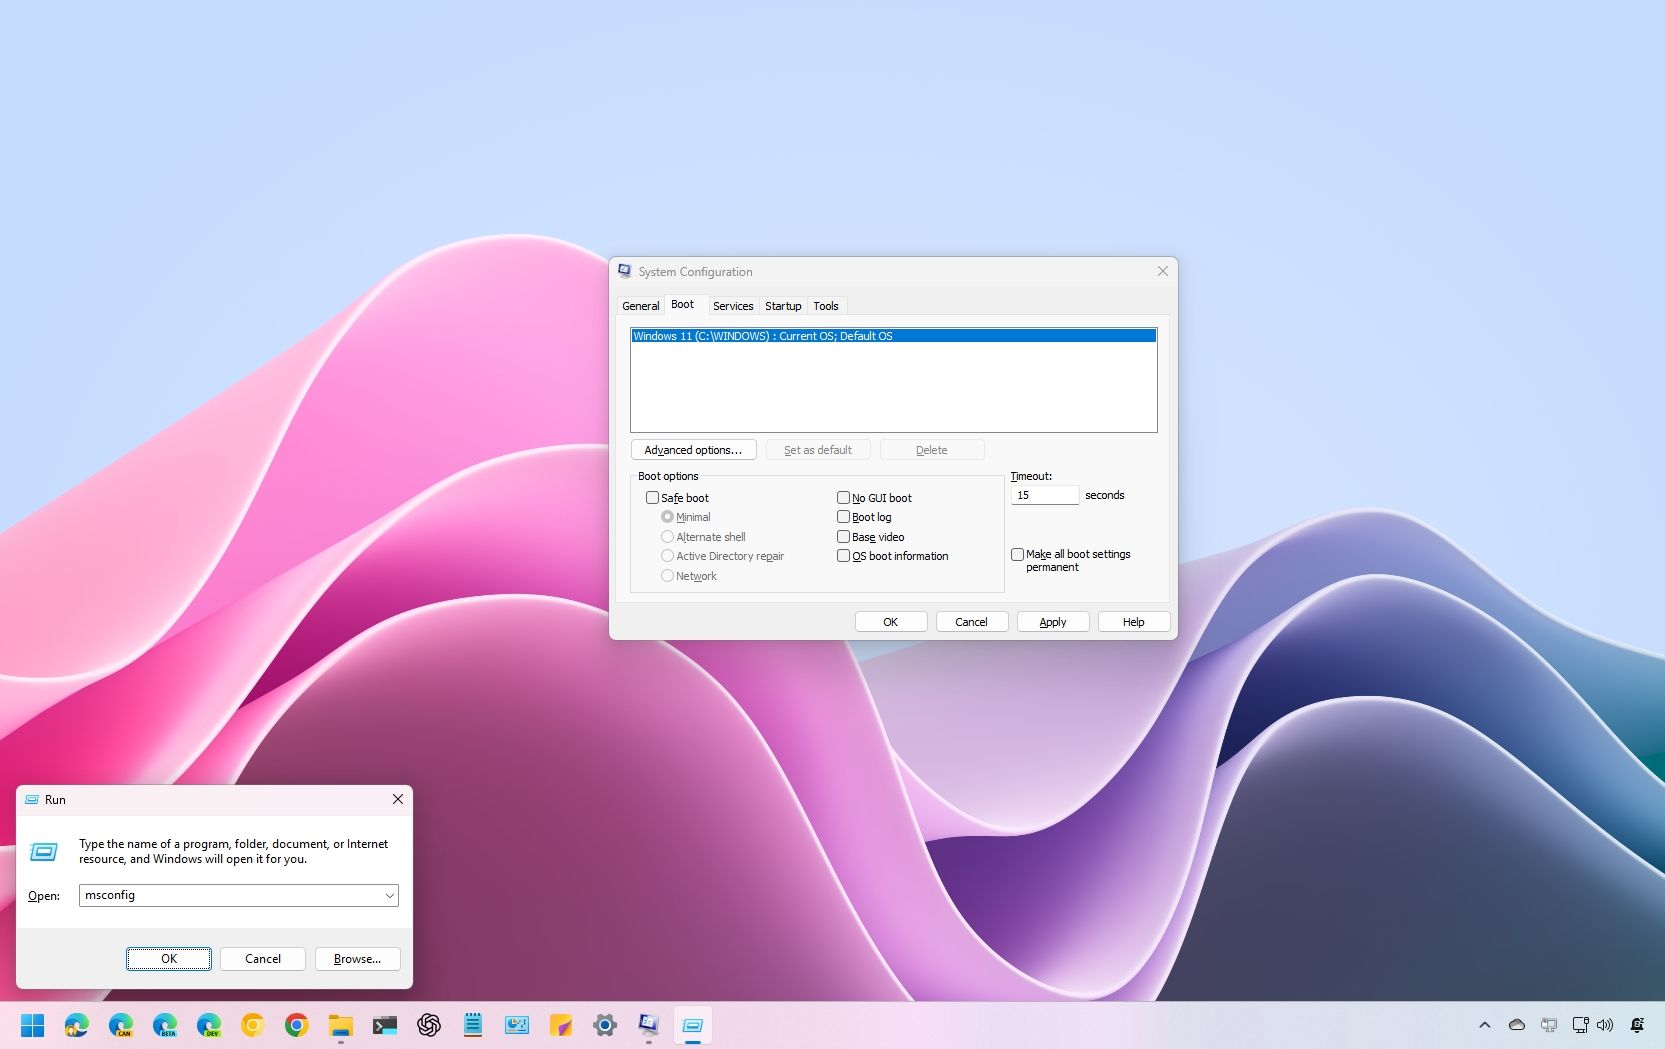Enable Make all boot settings permanent
The height and width of the screenshot is (1049, 1665).
pos(1017,554)
